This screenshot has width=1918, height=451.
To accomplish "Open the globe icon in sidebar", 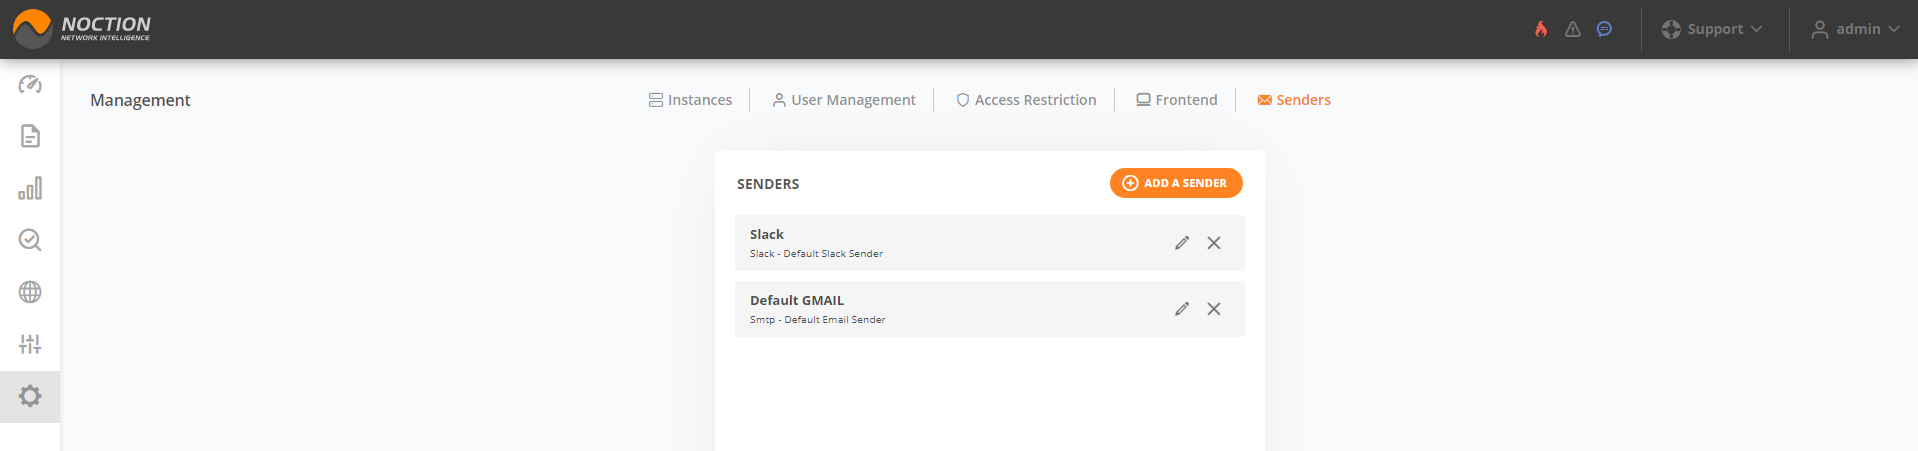I will 30,292.
